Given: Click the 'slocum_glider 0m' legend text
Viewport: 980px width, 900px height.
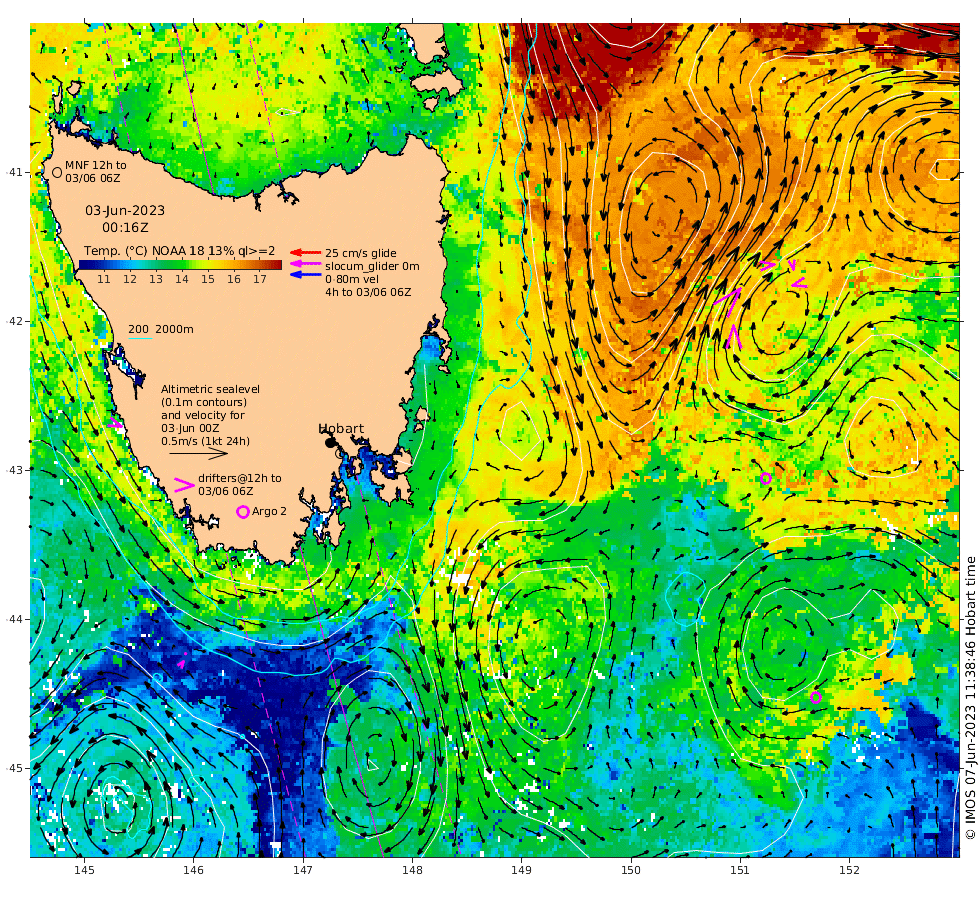Looking at the screenshot, I should pos(372,266).
